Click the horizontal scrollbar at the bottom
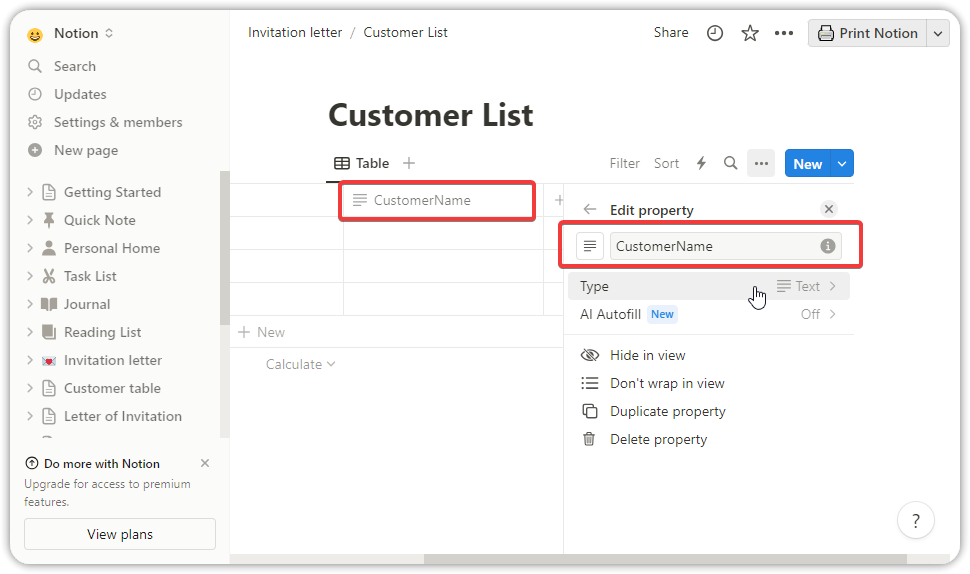This screenshot has width=970, height=574. click(x=665, y=559)
